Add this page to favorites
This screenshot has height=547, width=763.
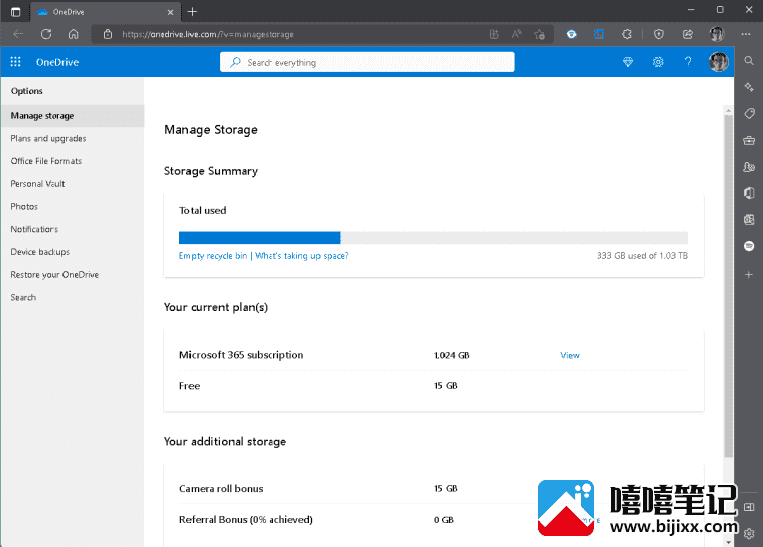(x=539, y=34)
